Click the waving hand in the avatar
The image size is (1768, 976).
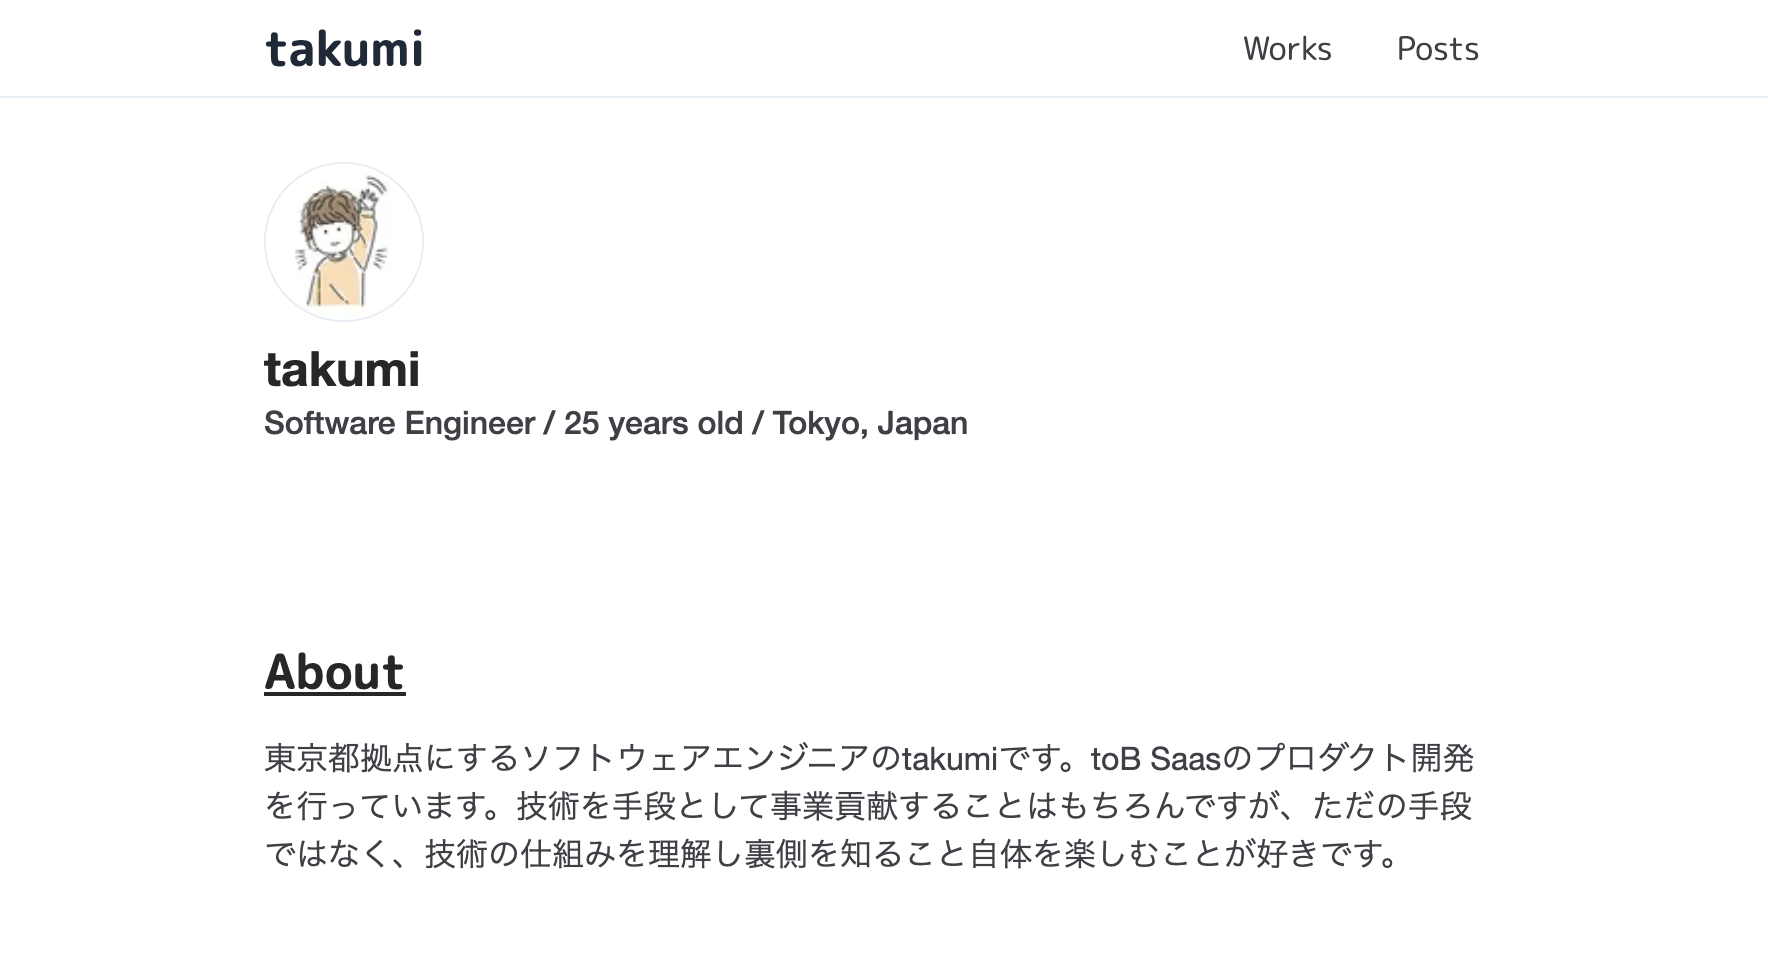coord(374,190)
